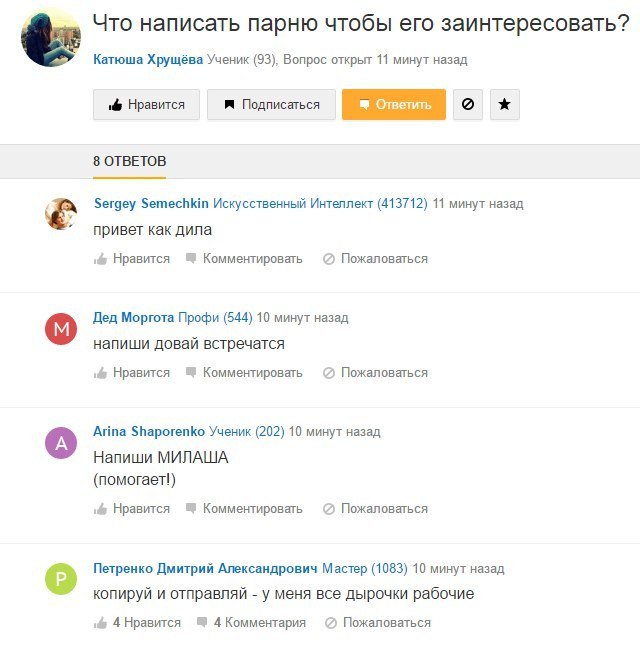Click the star favorite icon button
Screen dimensions: 640x649
pos(505,104)
